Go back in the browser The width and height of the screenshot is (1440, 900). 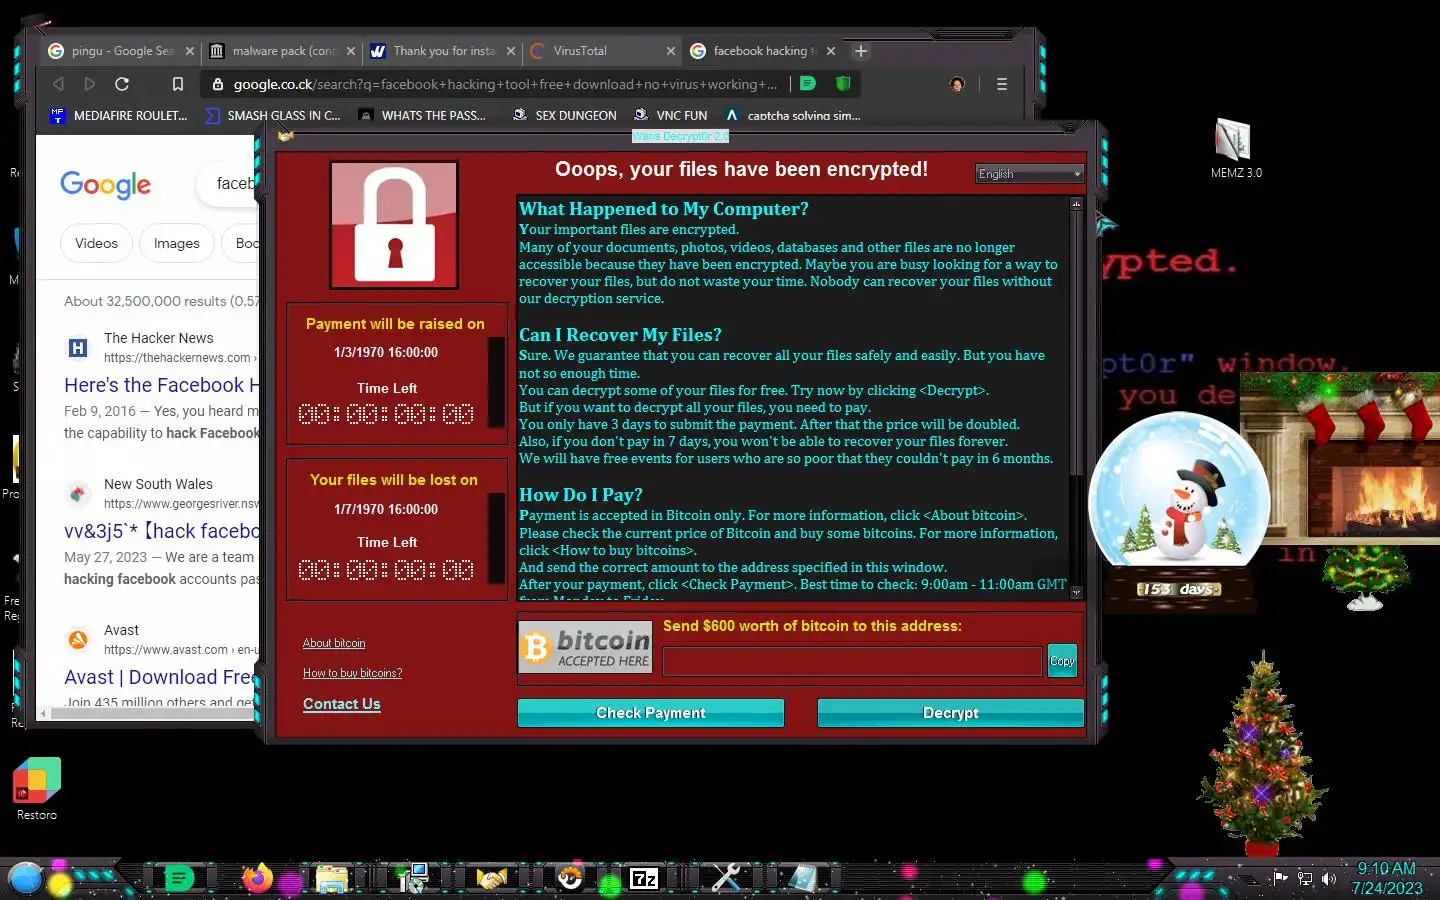click(58, 84)
